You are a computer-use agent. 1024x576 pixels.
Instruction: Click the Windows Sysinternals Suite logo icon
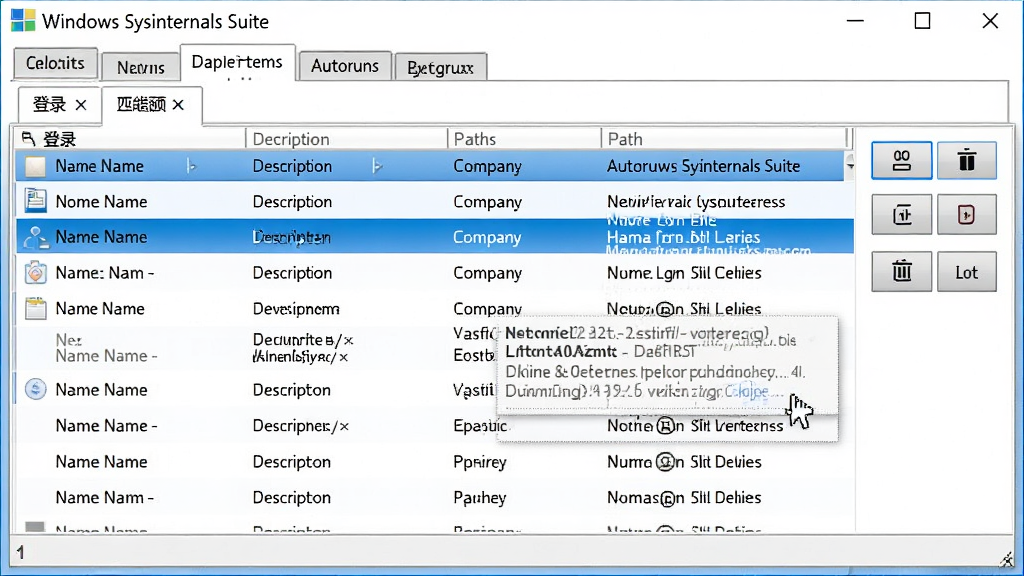[23, 21]
